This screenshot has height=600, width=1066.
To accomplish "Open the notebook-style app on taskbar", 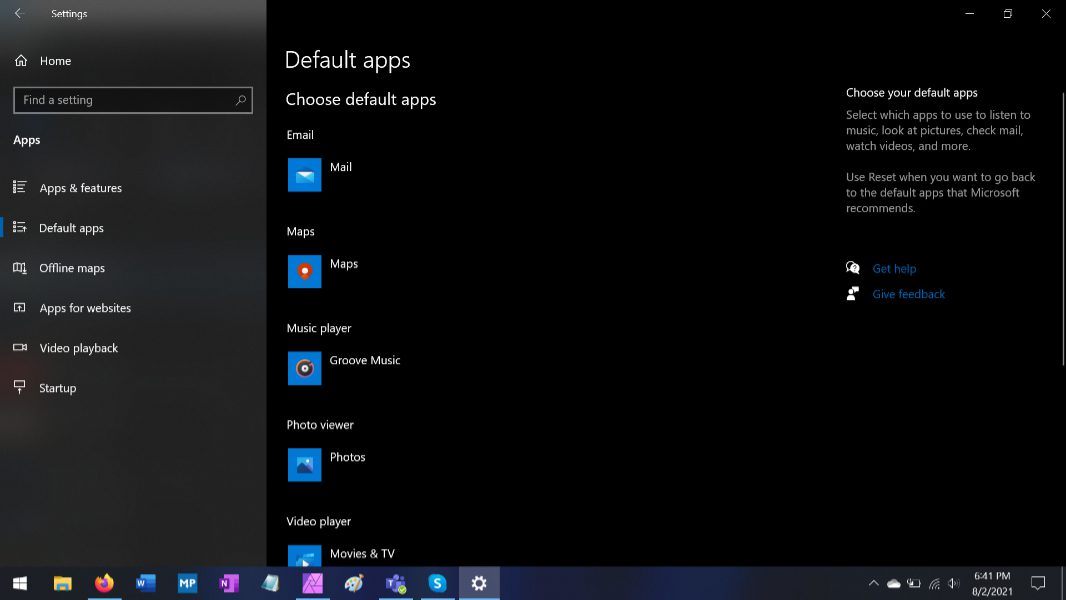I will [271, 583].
